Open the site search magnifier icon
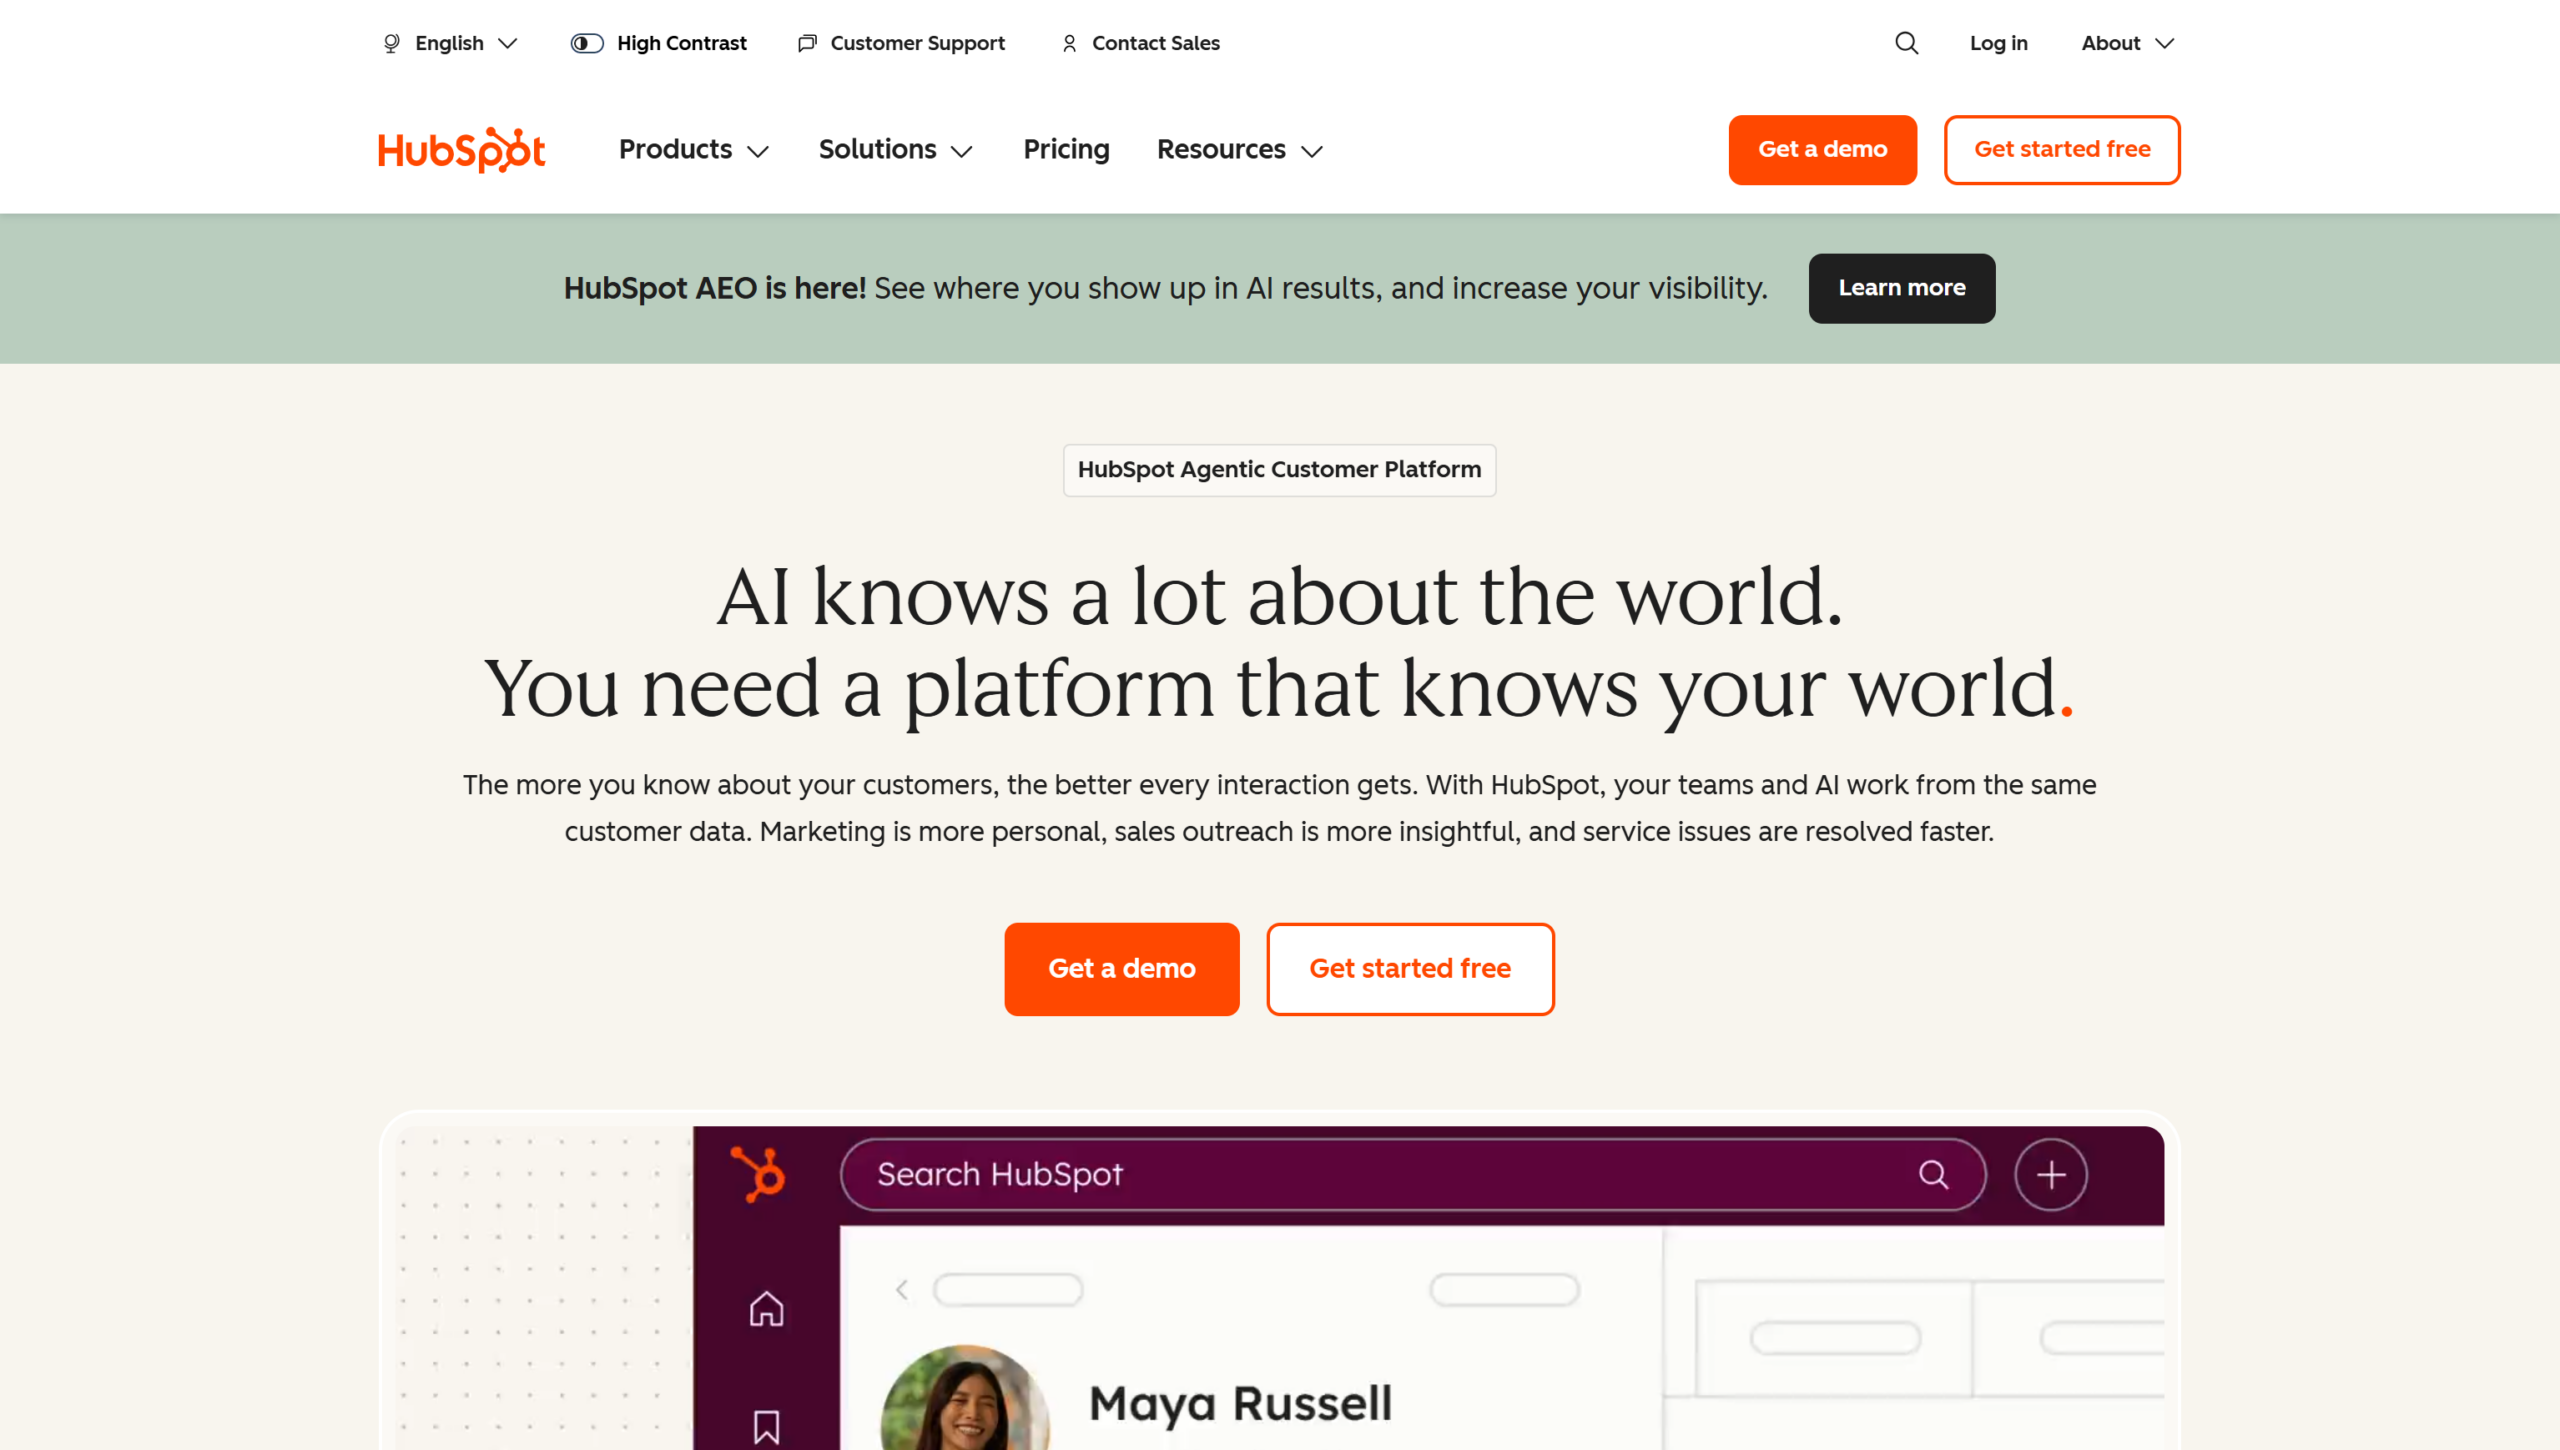 (1907, 43)
